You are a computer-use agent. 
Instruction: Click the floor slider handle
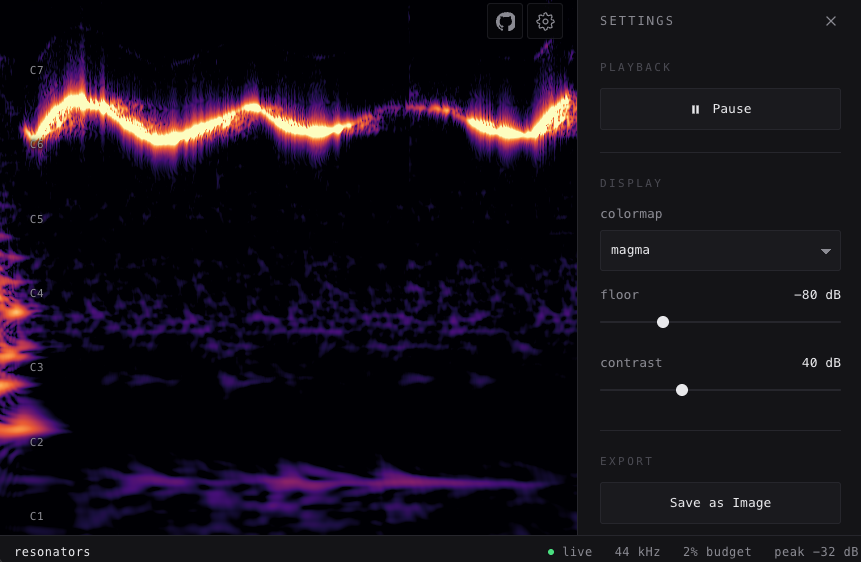(663, 322)
